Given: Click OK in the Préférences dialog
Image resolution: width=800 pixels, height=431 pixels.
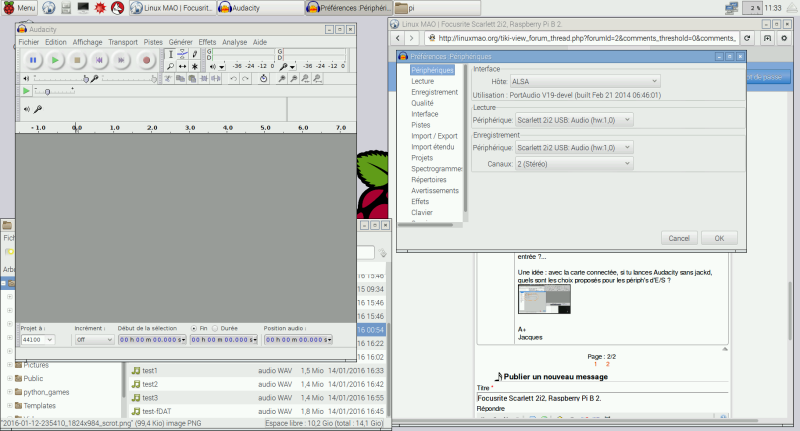Looking at the screenshot, I should (718, 238).
